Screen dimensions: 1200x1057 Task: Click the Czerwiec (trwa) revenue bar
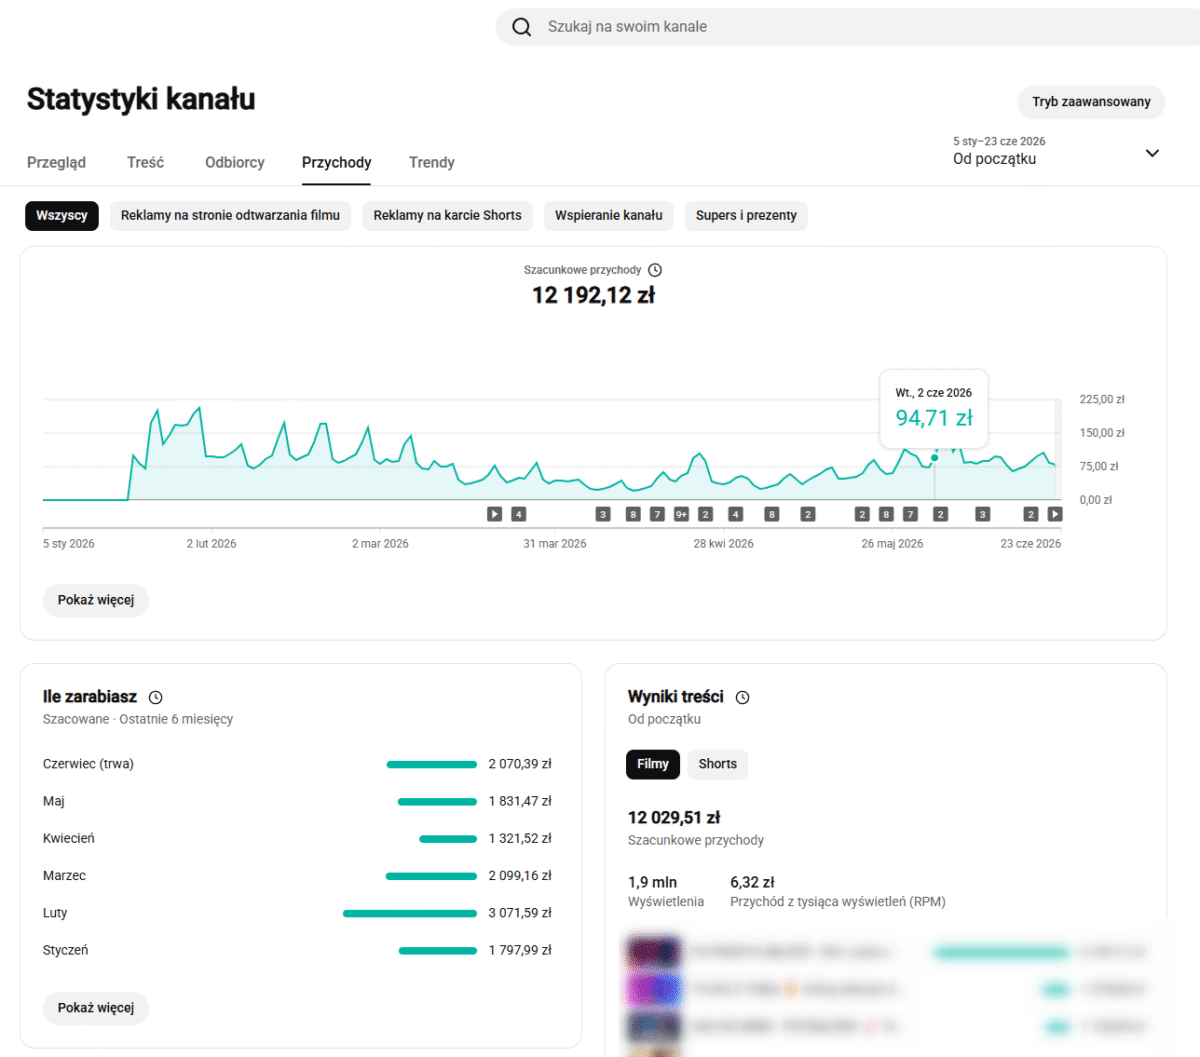[432, 764]
